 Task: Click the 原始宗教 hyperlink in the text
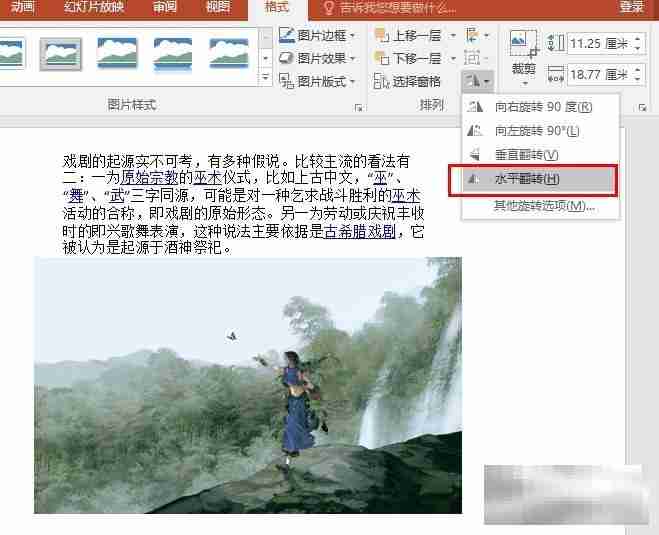pyautogui.click(x=149, y=178)
